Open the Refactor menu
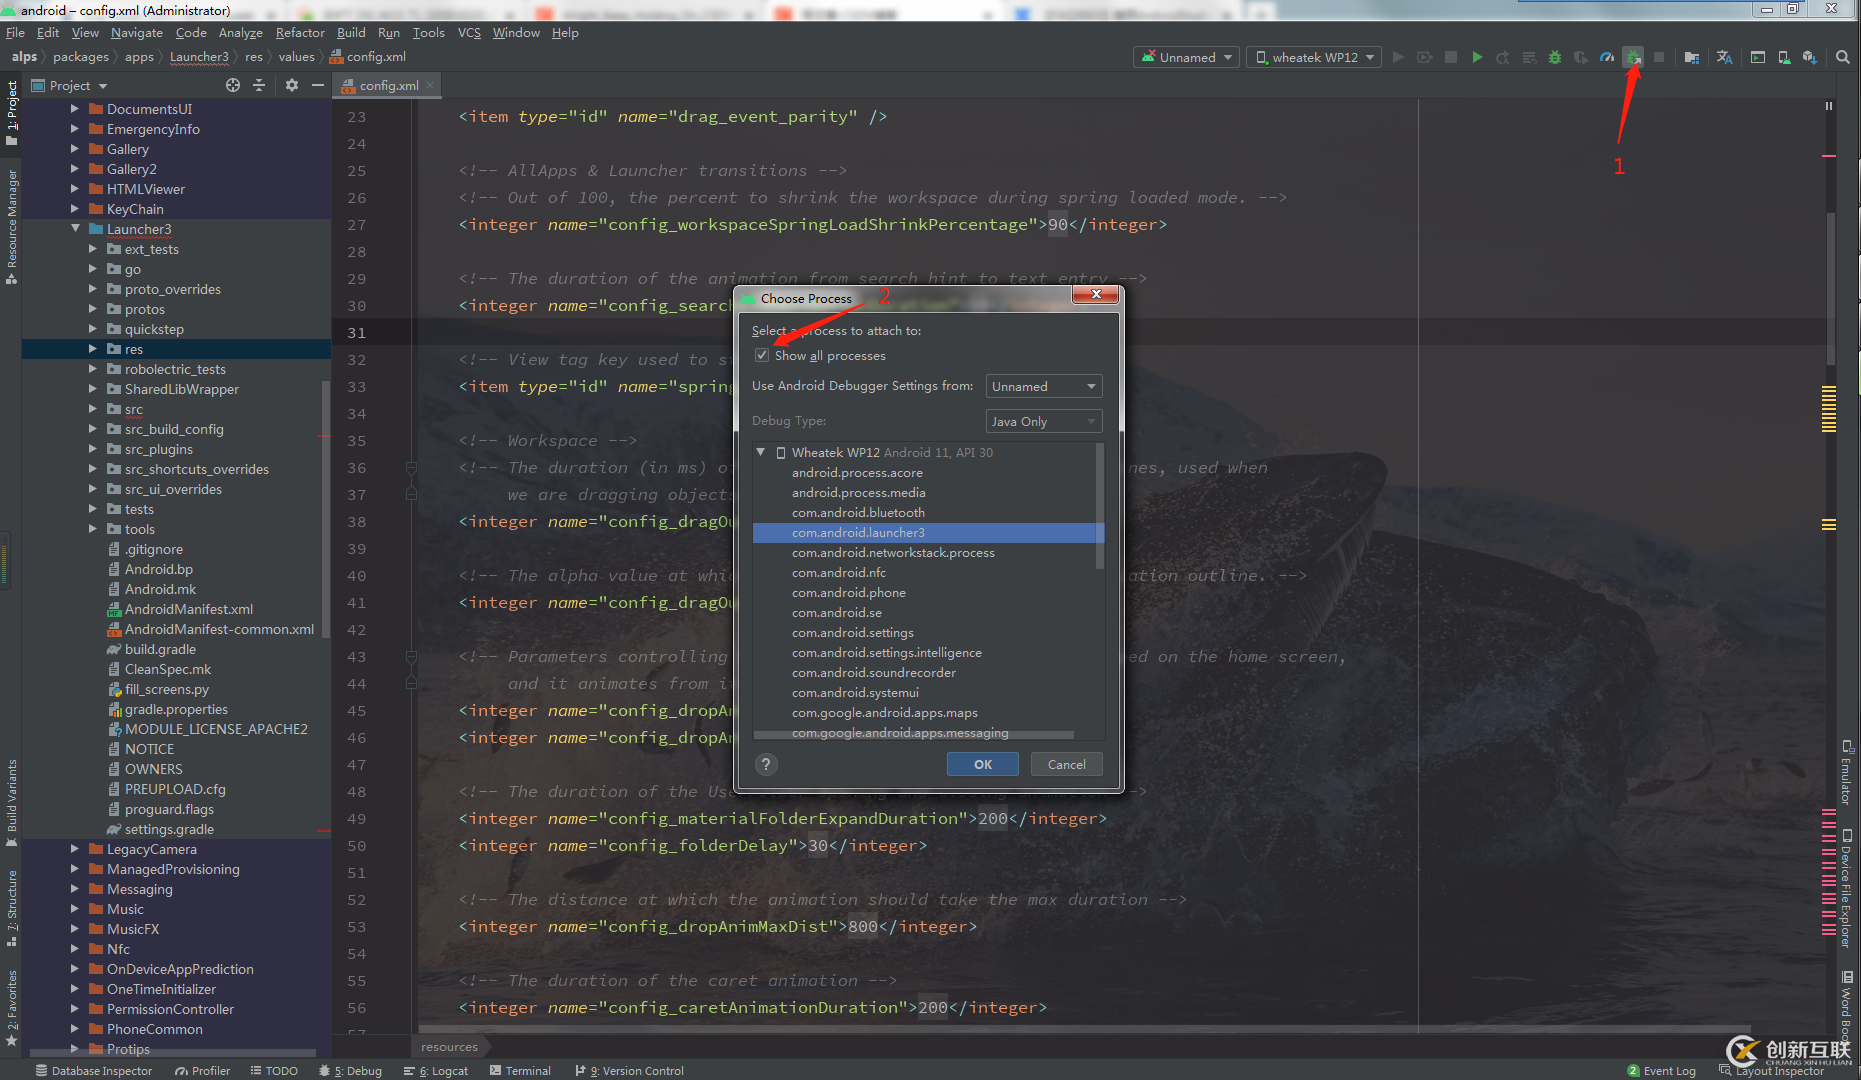This screenshot has height=1080, width=1861. click(300, 32)
